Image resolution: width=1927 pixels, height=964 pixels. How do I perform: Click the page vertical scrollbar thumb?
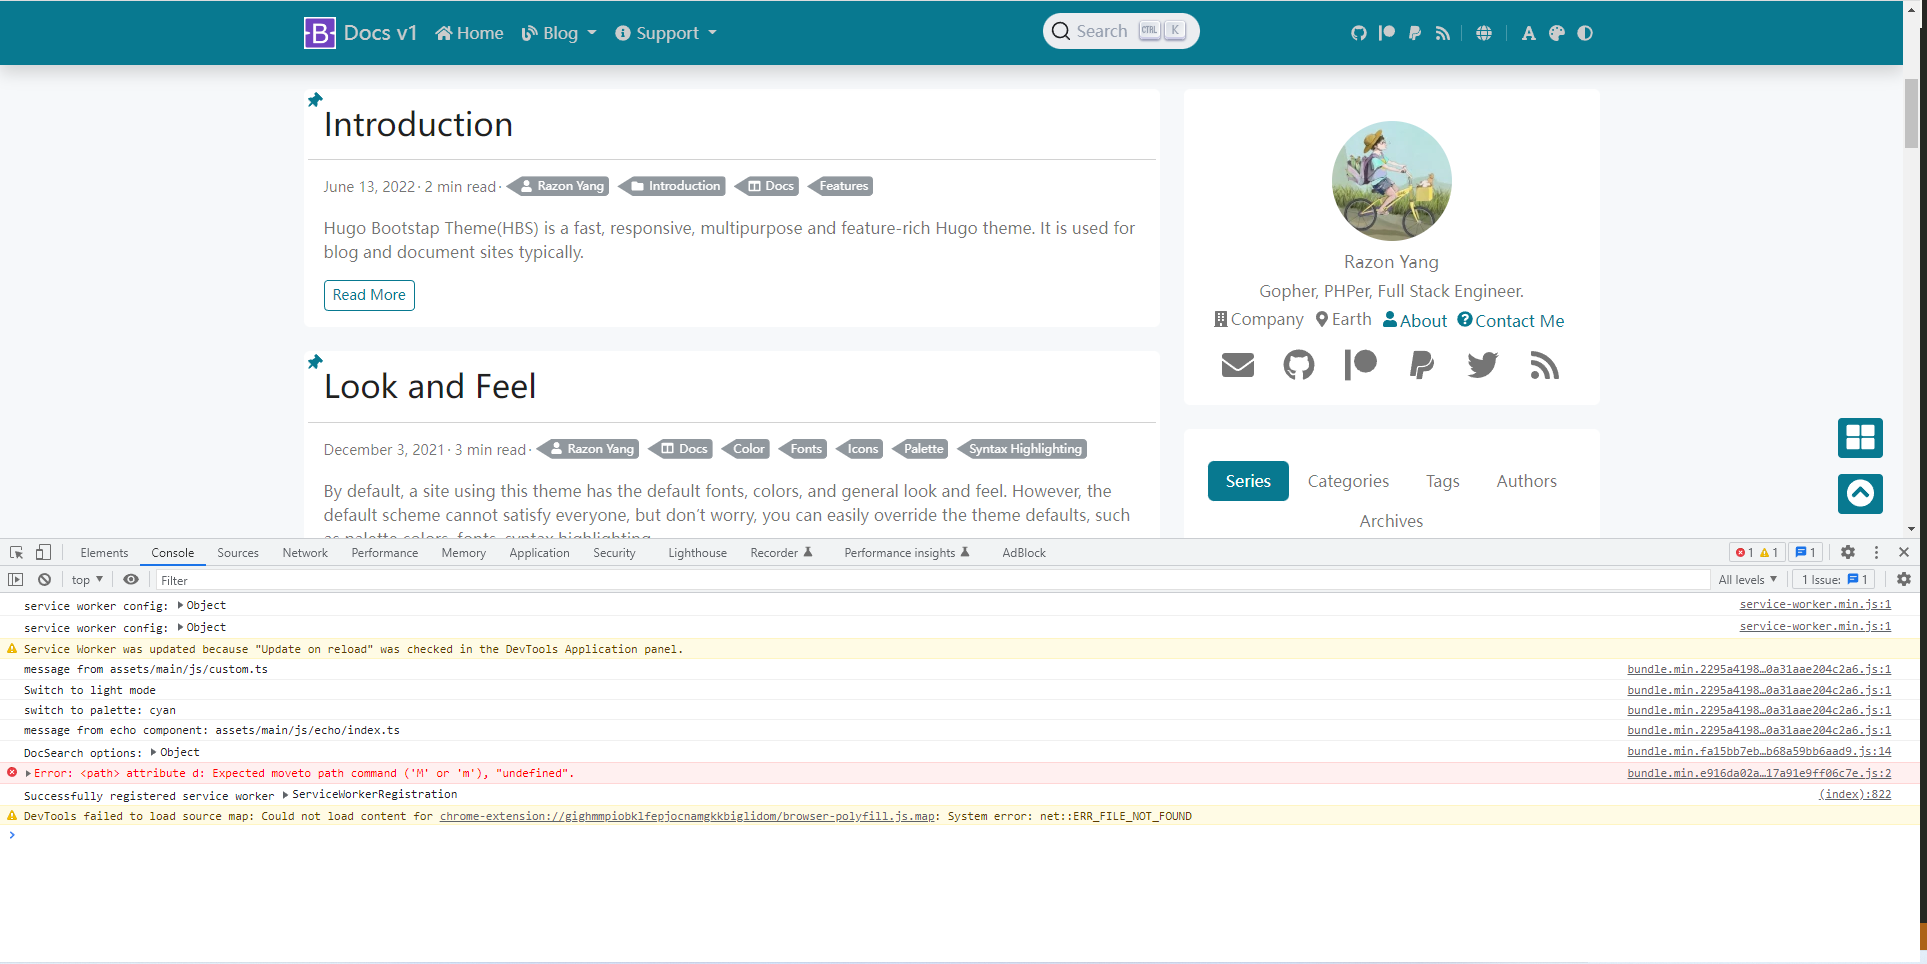pos(1911,112)
